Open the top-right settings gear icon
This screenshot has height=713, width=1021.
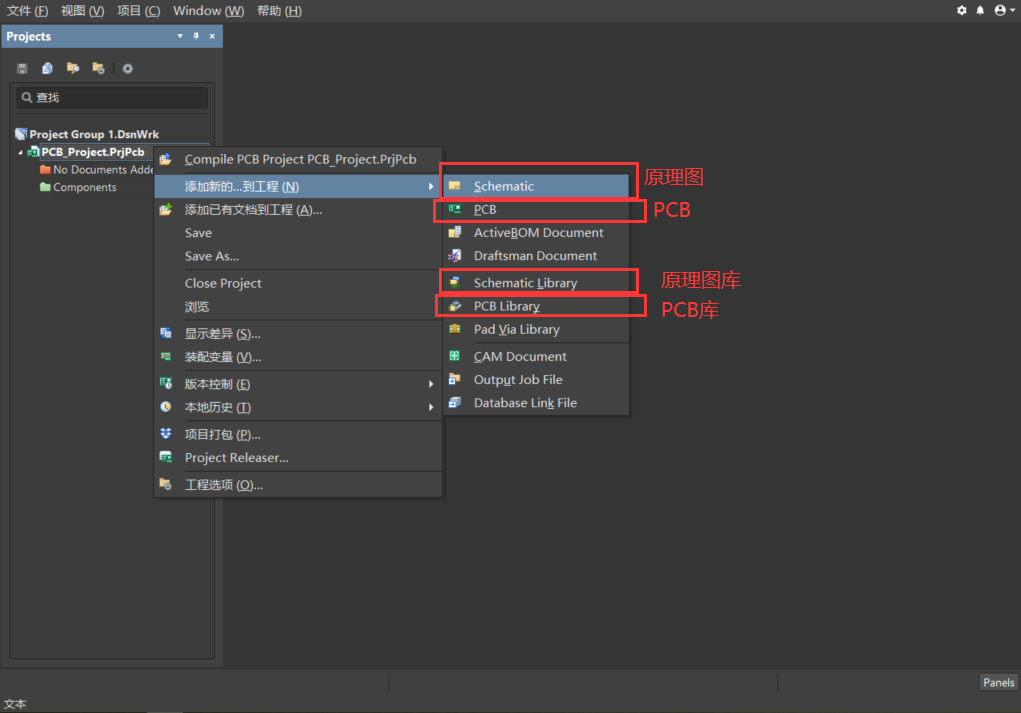[962, 10]
